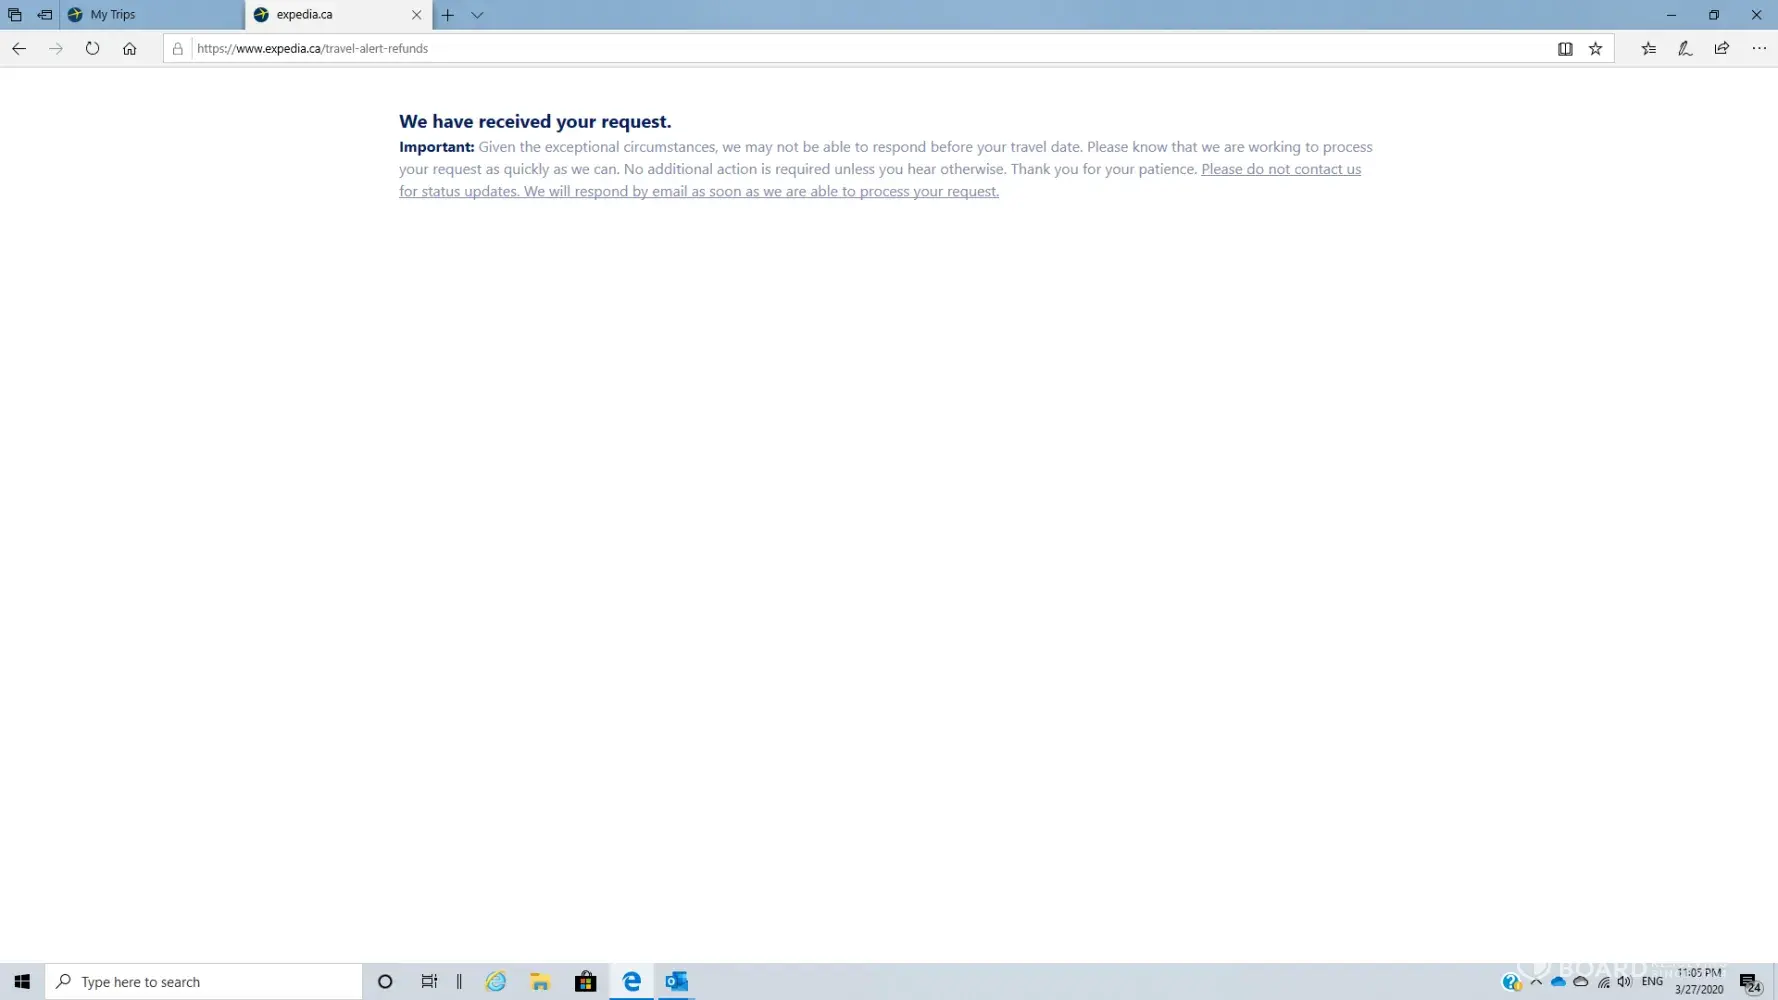Click the Edge taskbar icon
This screenshot has width=1778, height=1000.
(632, 982)
